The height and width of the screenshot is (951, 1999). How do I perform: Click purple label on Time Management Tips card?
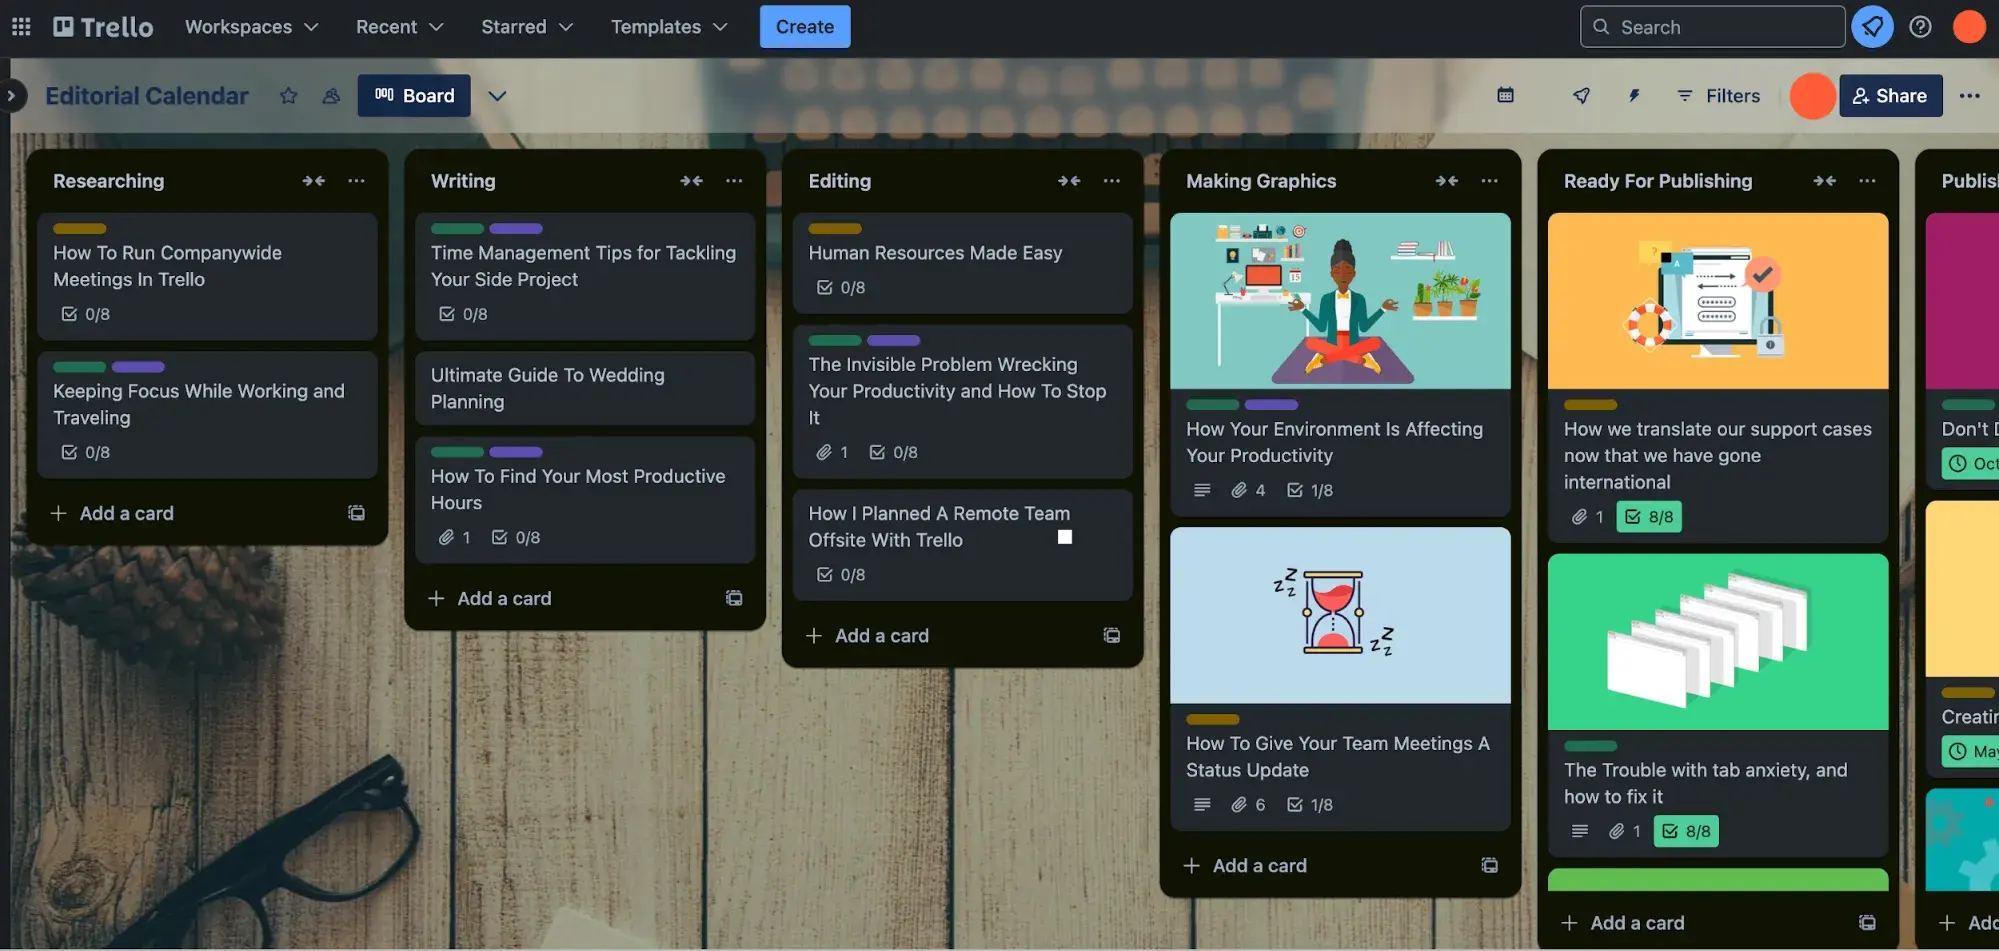coord(516,229)
